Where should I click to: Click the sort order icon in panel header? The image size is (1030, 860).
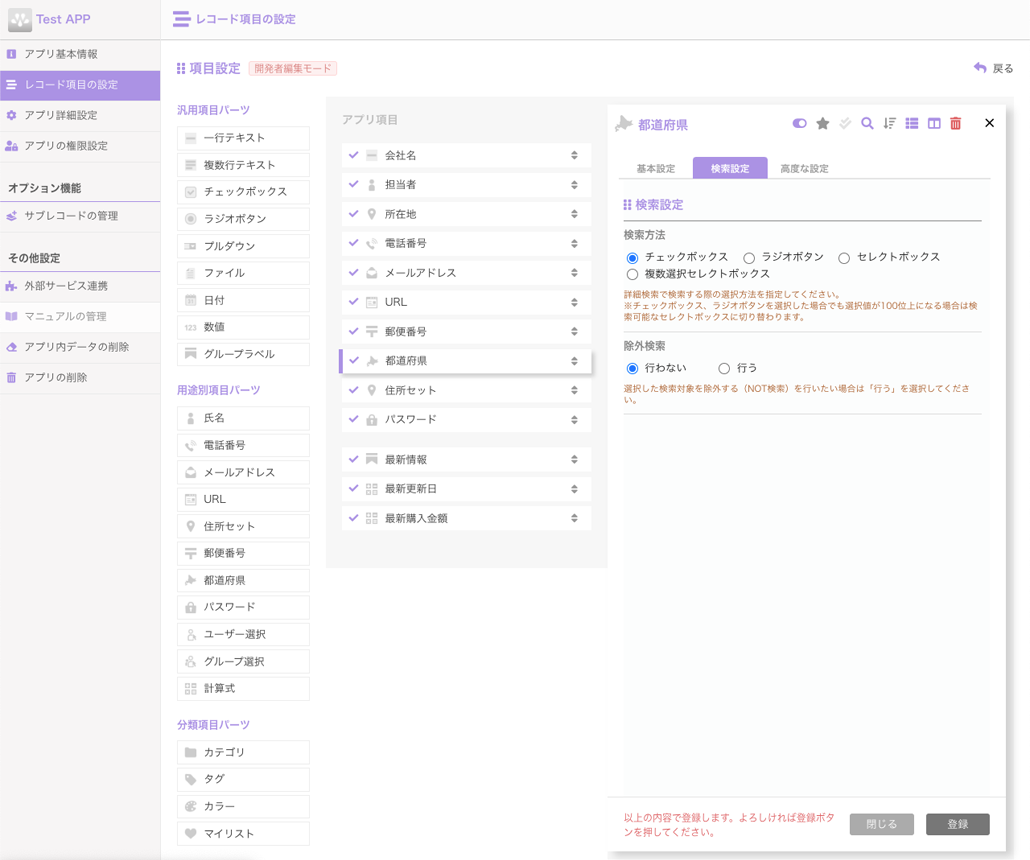coord(889,124)
